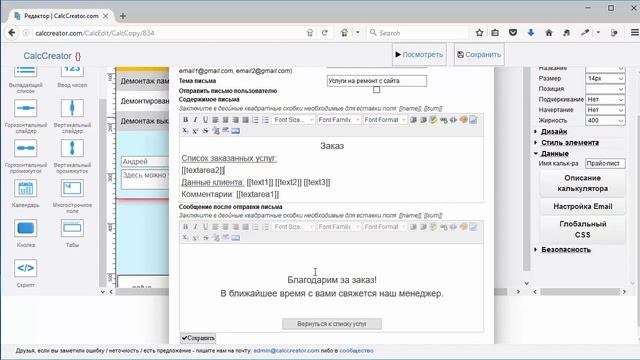Open Описание калькулятора
Screen dimensions: 640x360
click(x=582, y=183)
